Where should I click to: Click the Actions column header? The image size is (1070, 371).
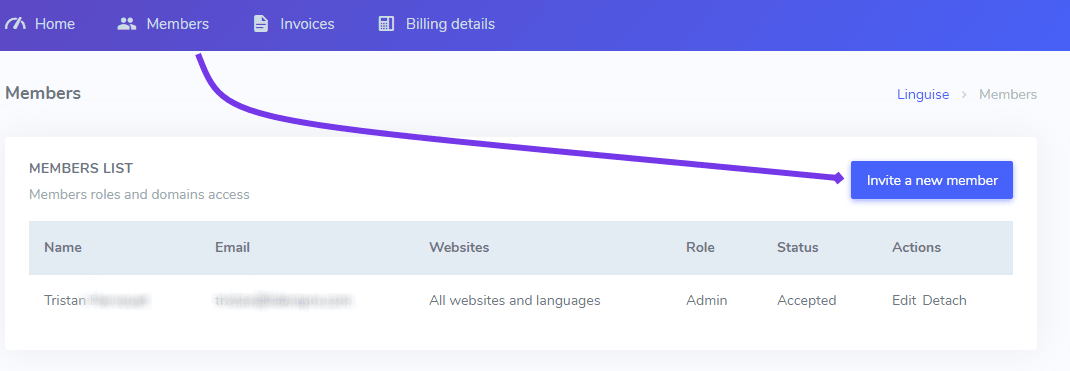pos(916,247)
